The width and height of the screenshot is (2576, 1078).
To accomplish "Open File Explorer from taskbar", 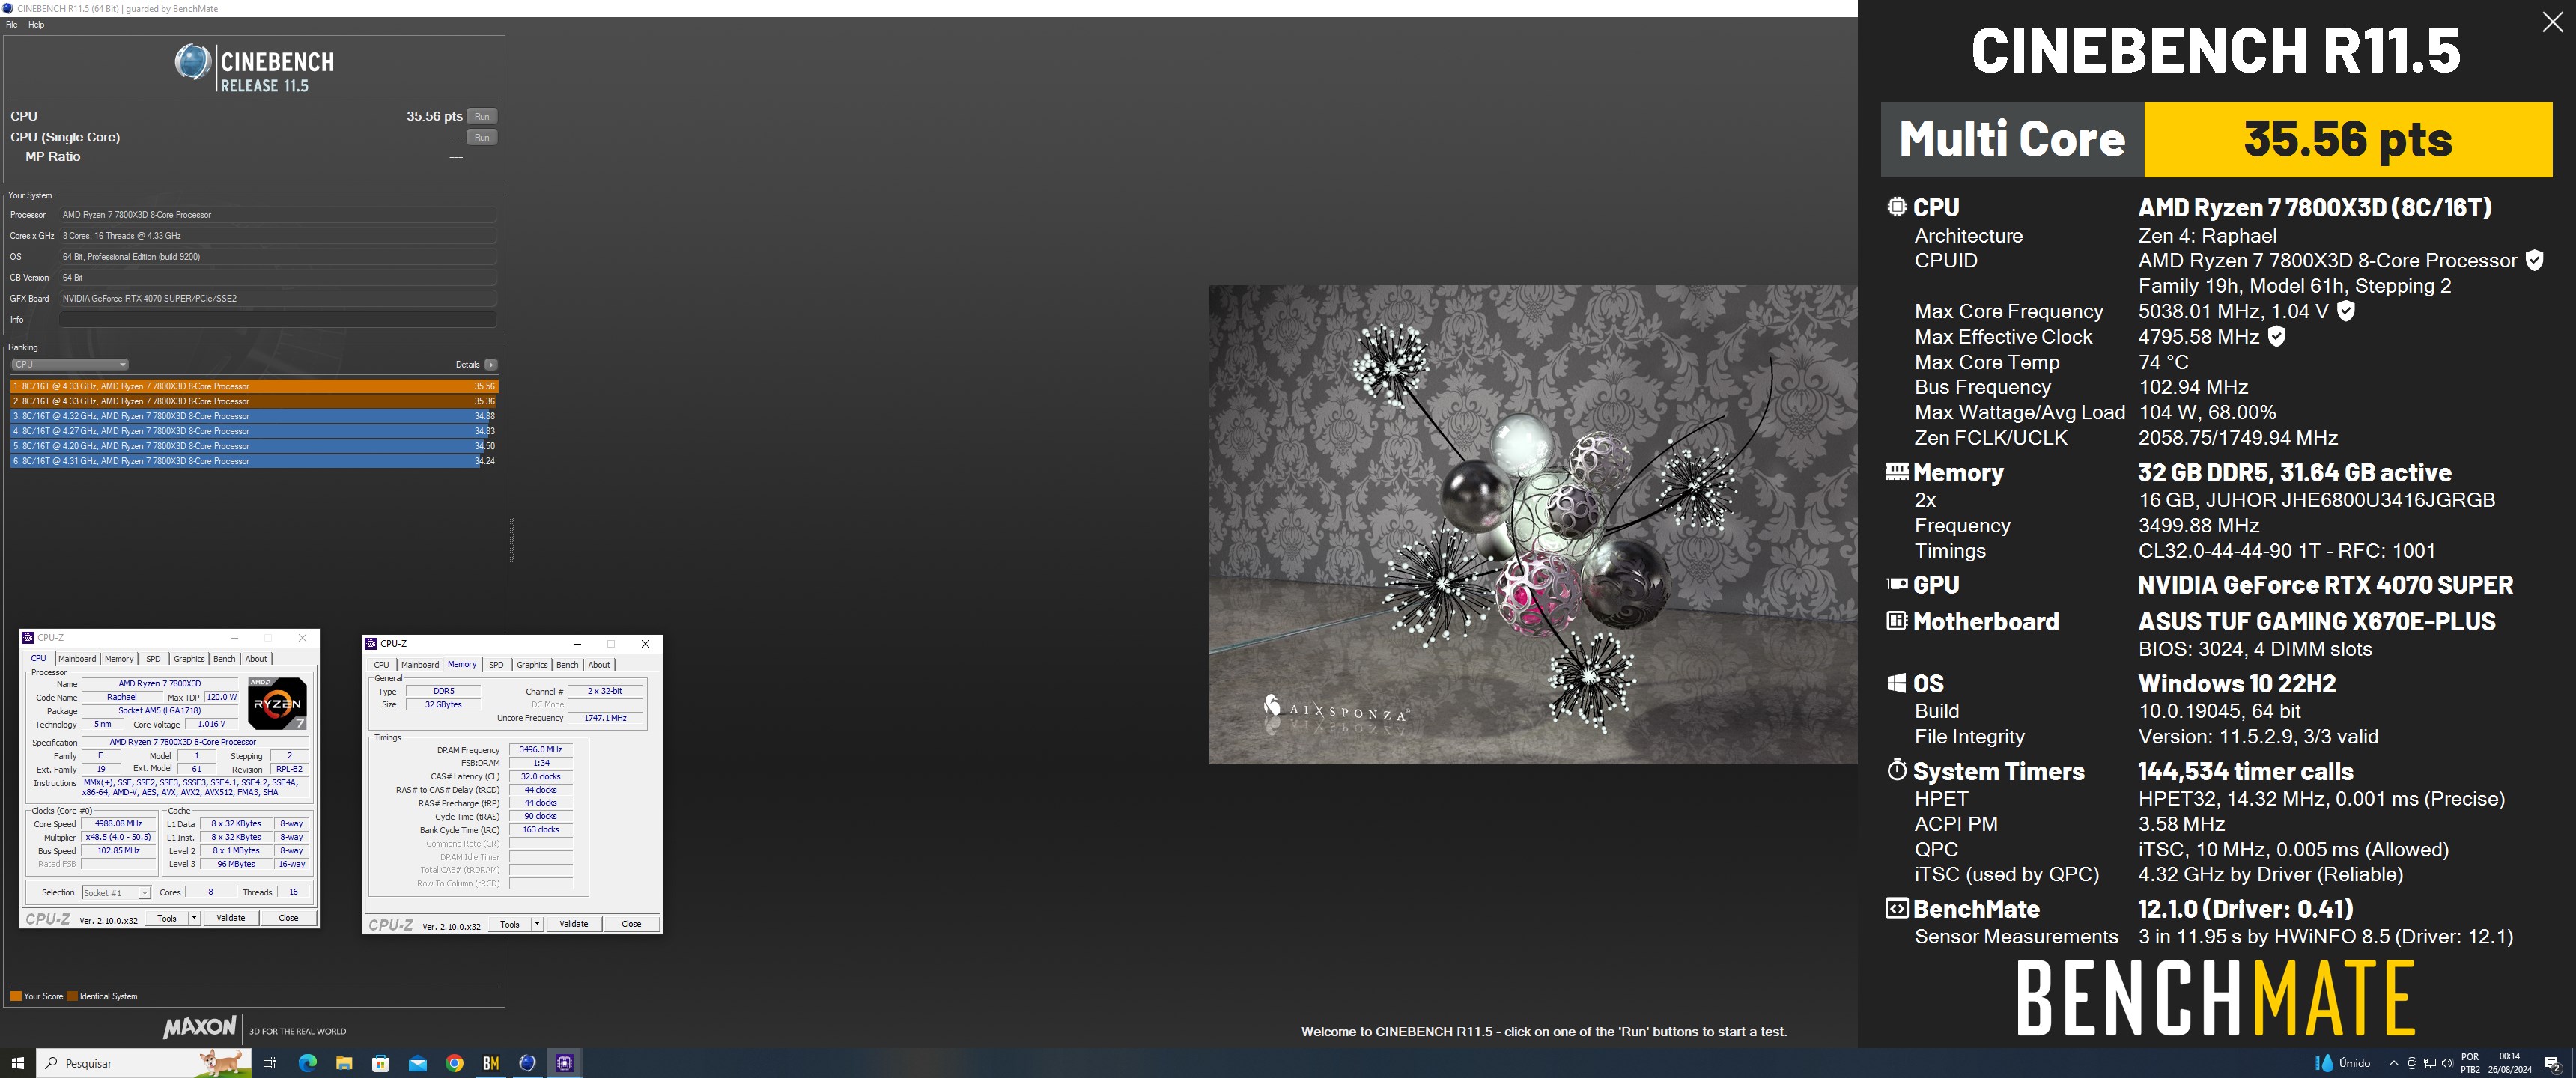I will coord(344,1063).
